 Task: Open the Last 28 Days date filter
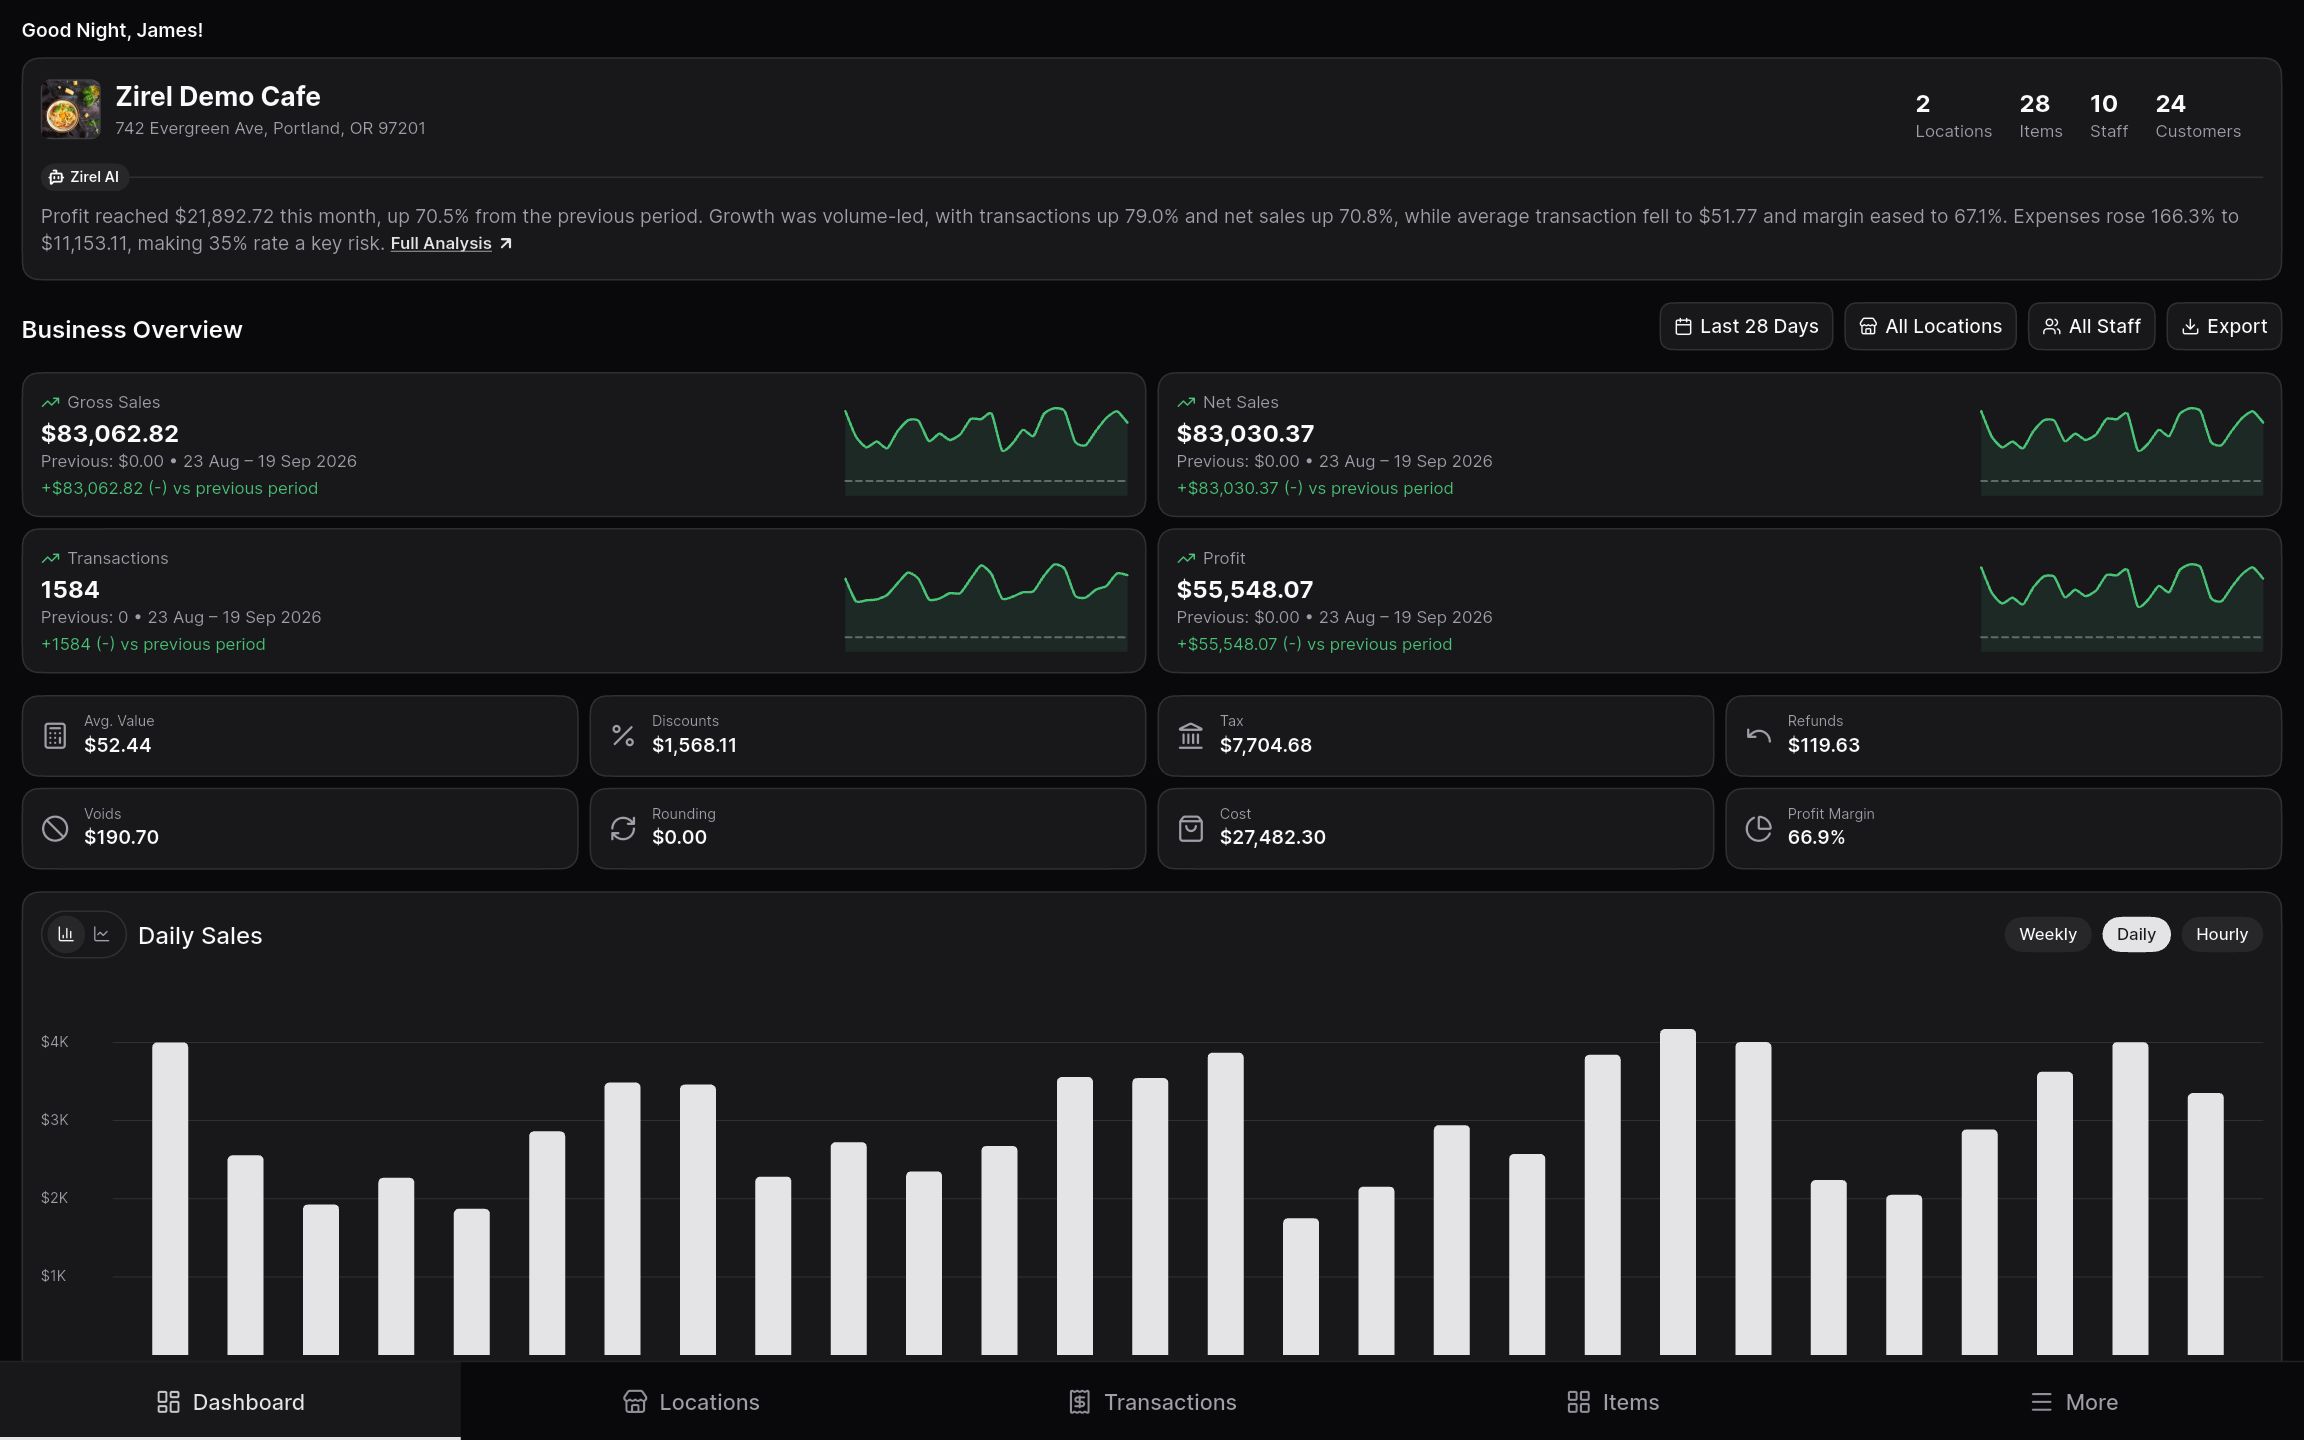1746,326
